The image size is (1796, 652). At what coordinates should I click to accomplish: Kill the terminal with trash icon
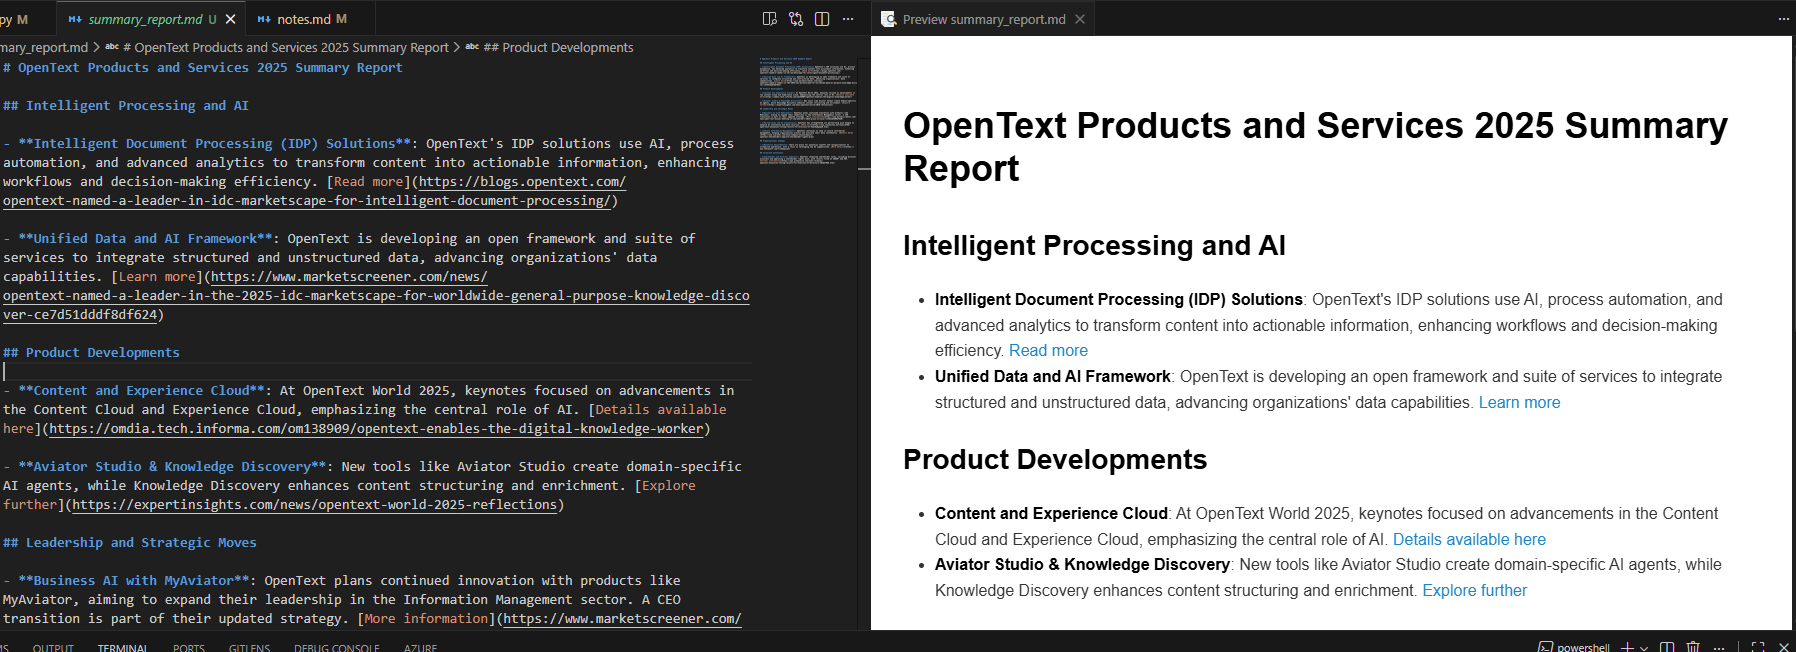click(x=1693, y=647)
